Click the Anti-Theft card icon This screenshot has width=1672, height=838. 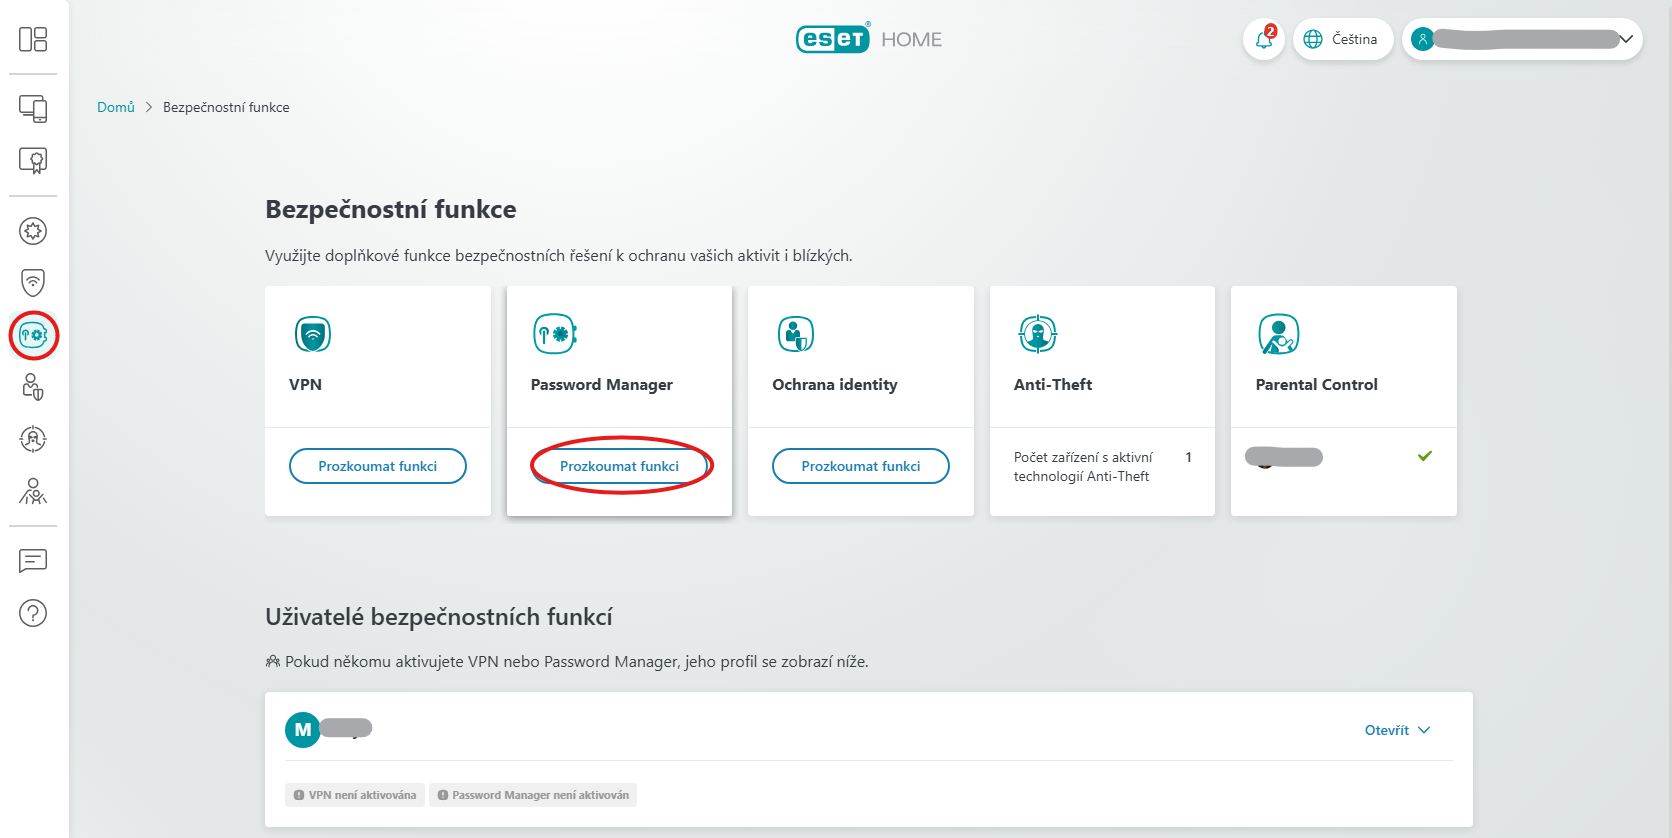1038,334
